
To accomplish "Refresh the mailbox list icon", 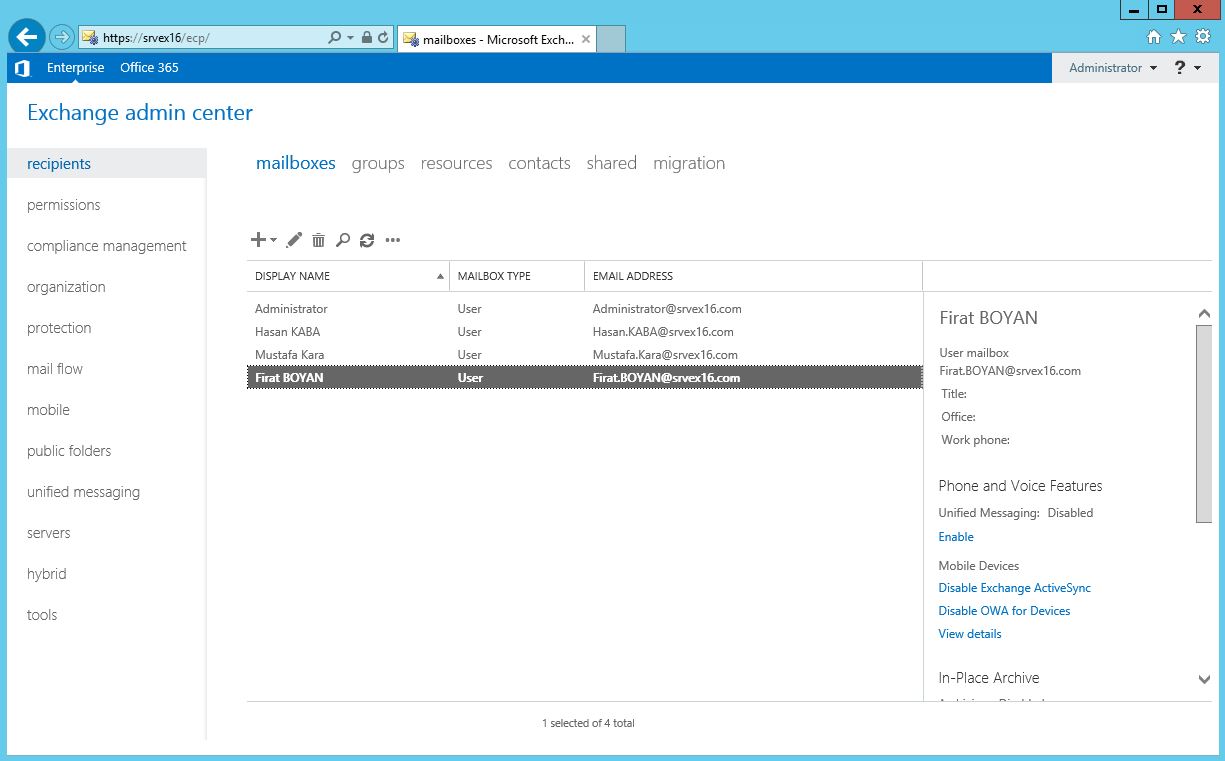I will (367, 240).
